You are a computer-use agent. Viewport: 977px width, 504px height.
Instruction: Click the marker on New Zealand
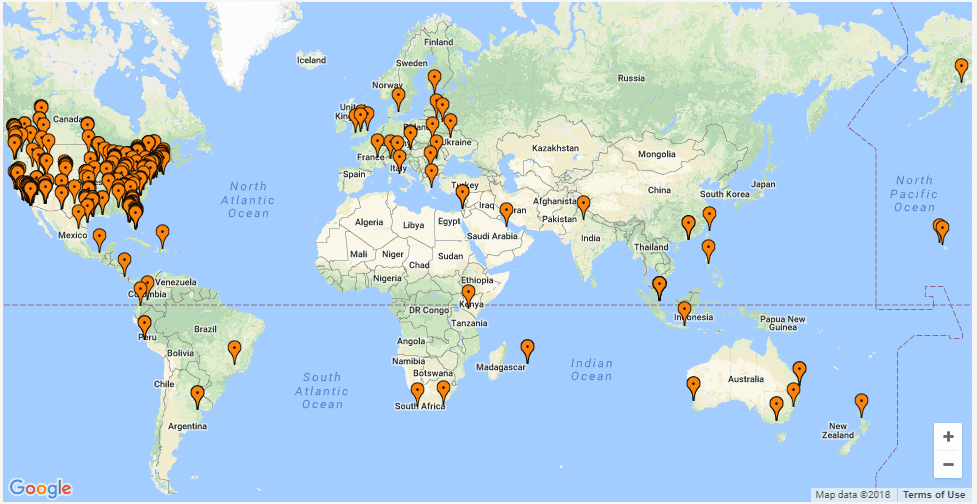click(861, 404)
